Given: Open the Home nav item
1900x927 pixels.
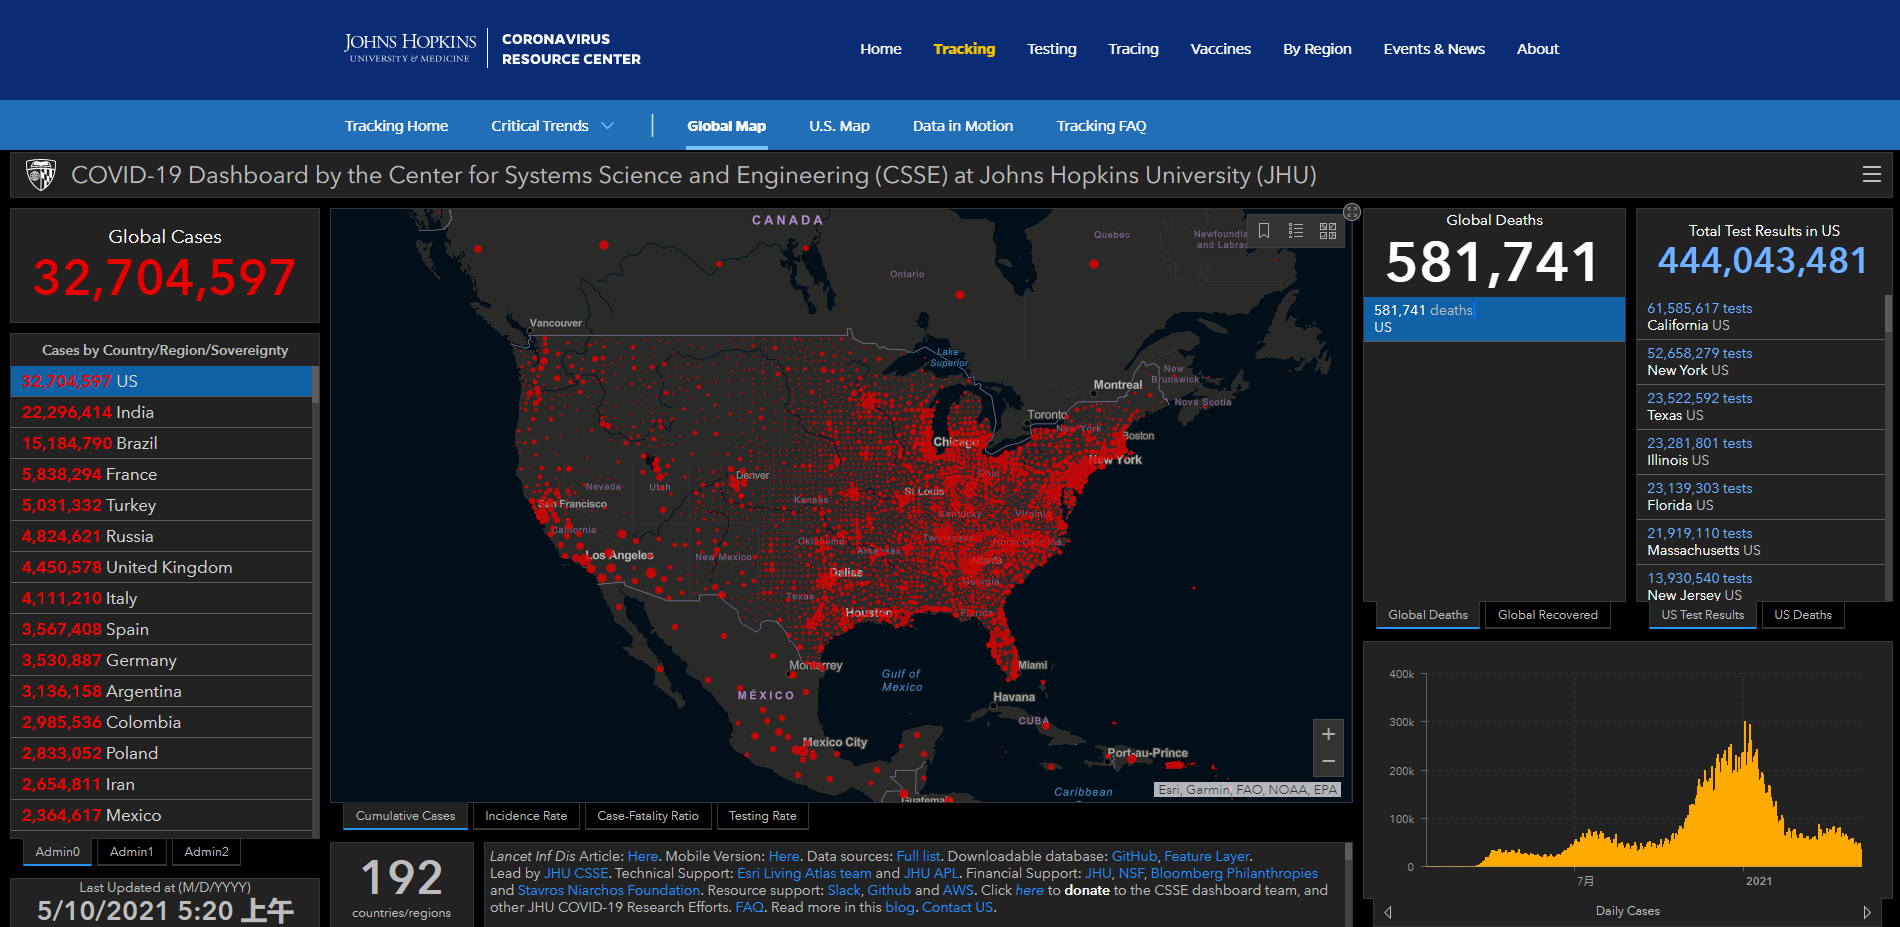Looking at the screenshot, I should coord(880,49).
